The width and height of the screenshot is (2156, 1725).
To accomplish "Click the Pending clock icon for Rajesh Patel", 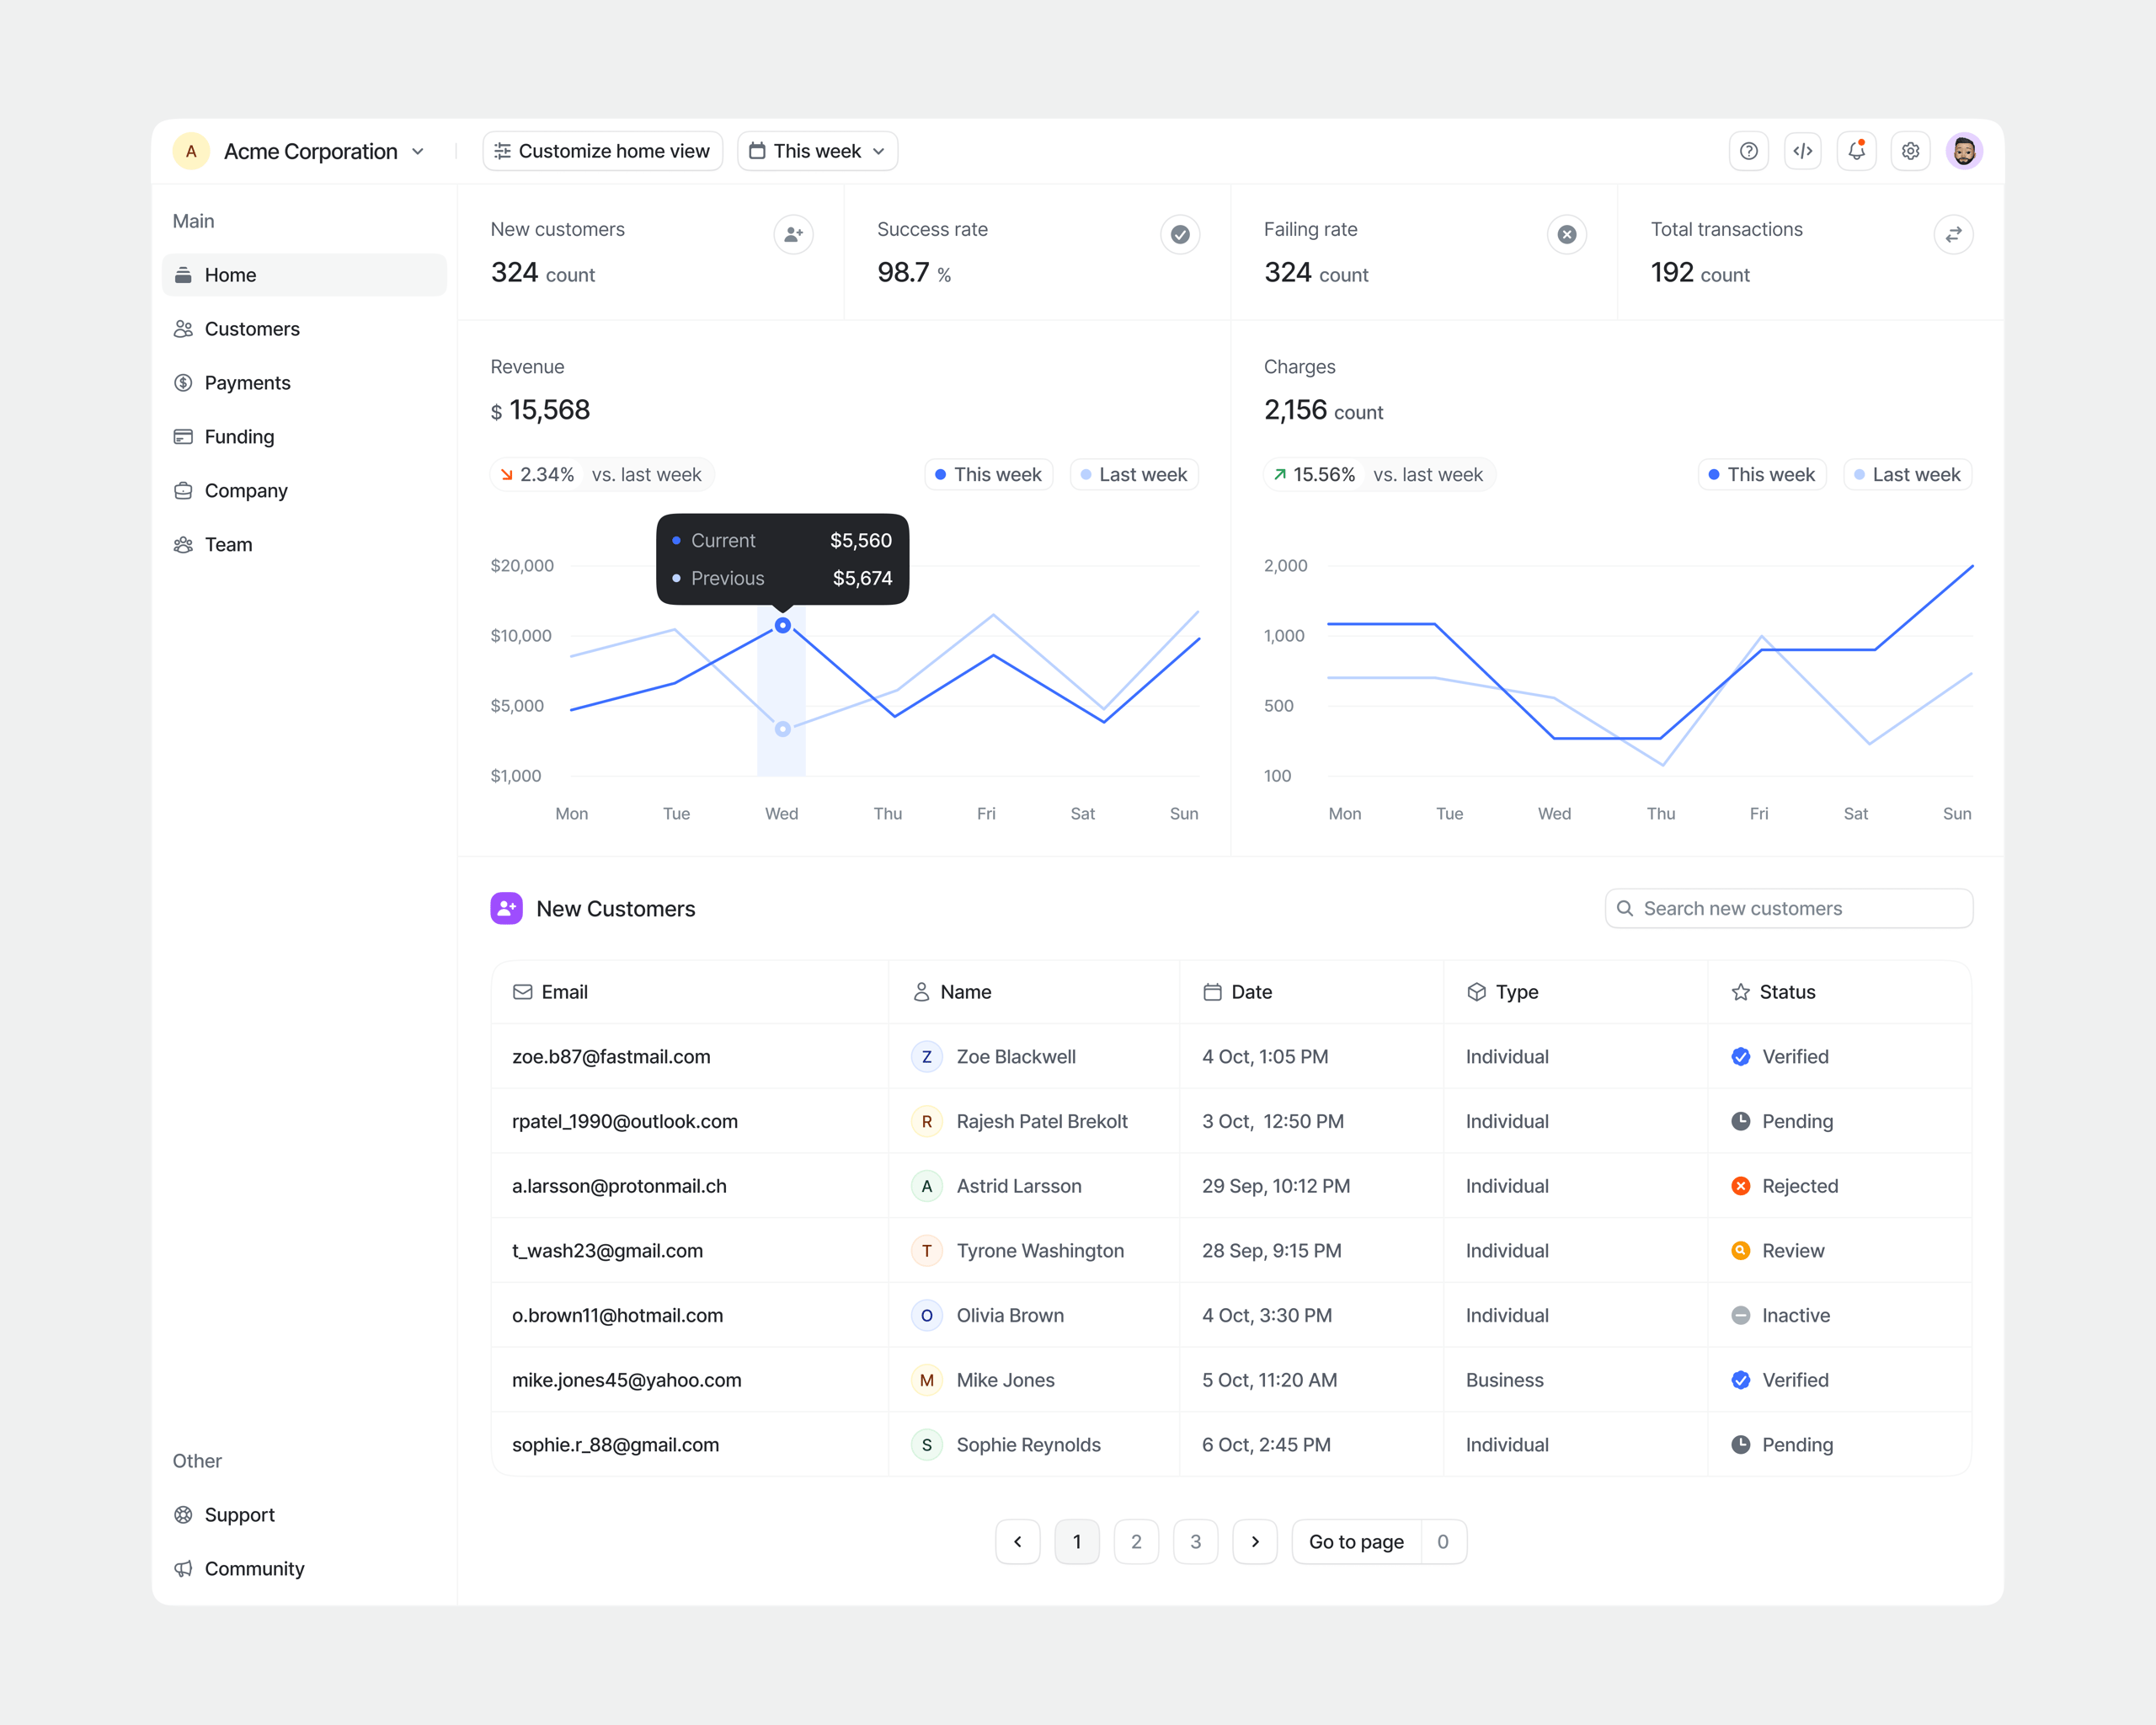I will click(1740, 1121).
